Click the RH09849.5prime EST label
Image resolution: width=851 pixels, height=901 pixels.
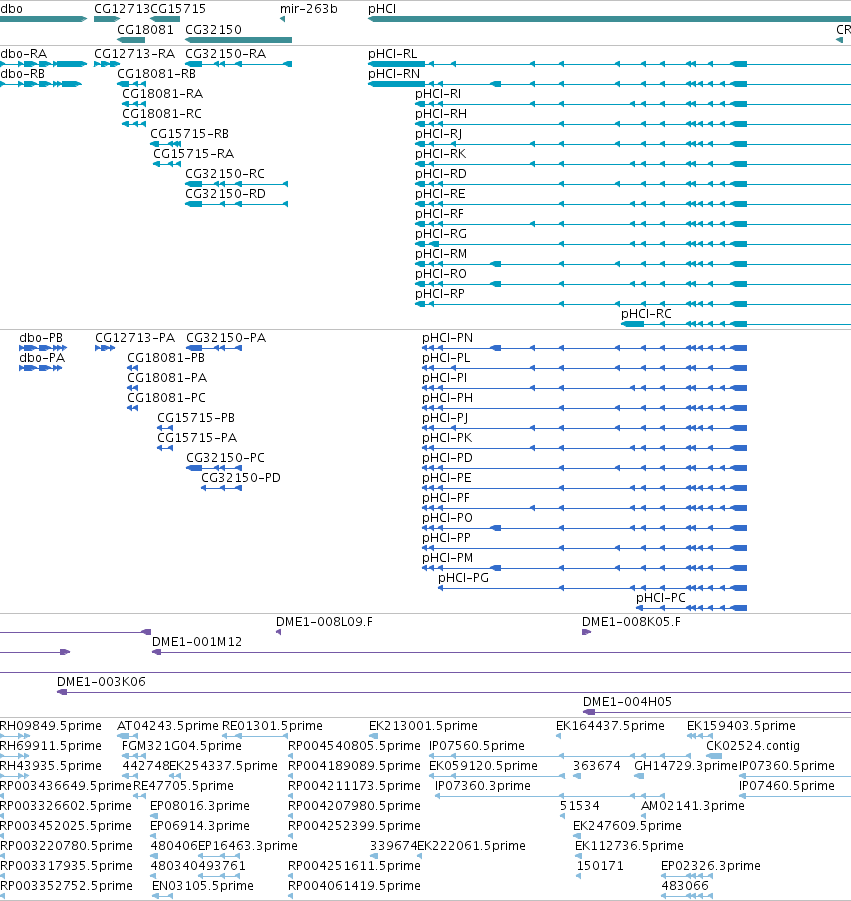coord(51,726)
